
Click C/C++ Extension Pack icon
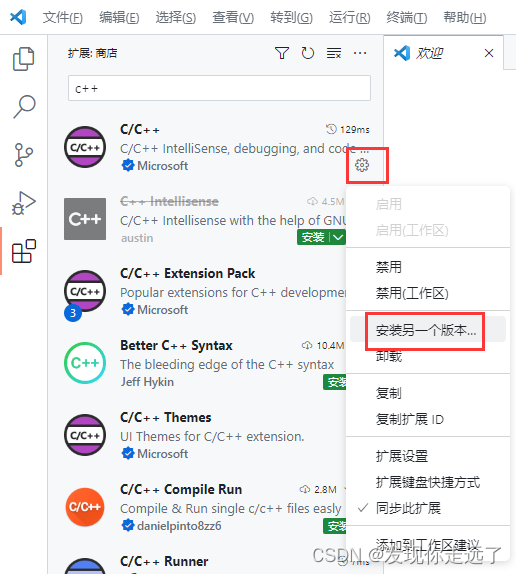85,291
